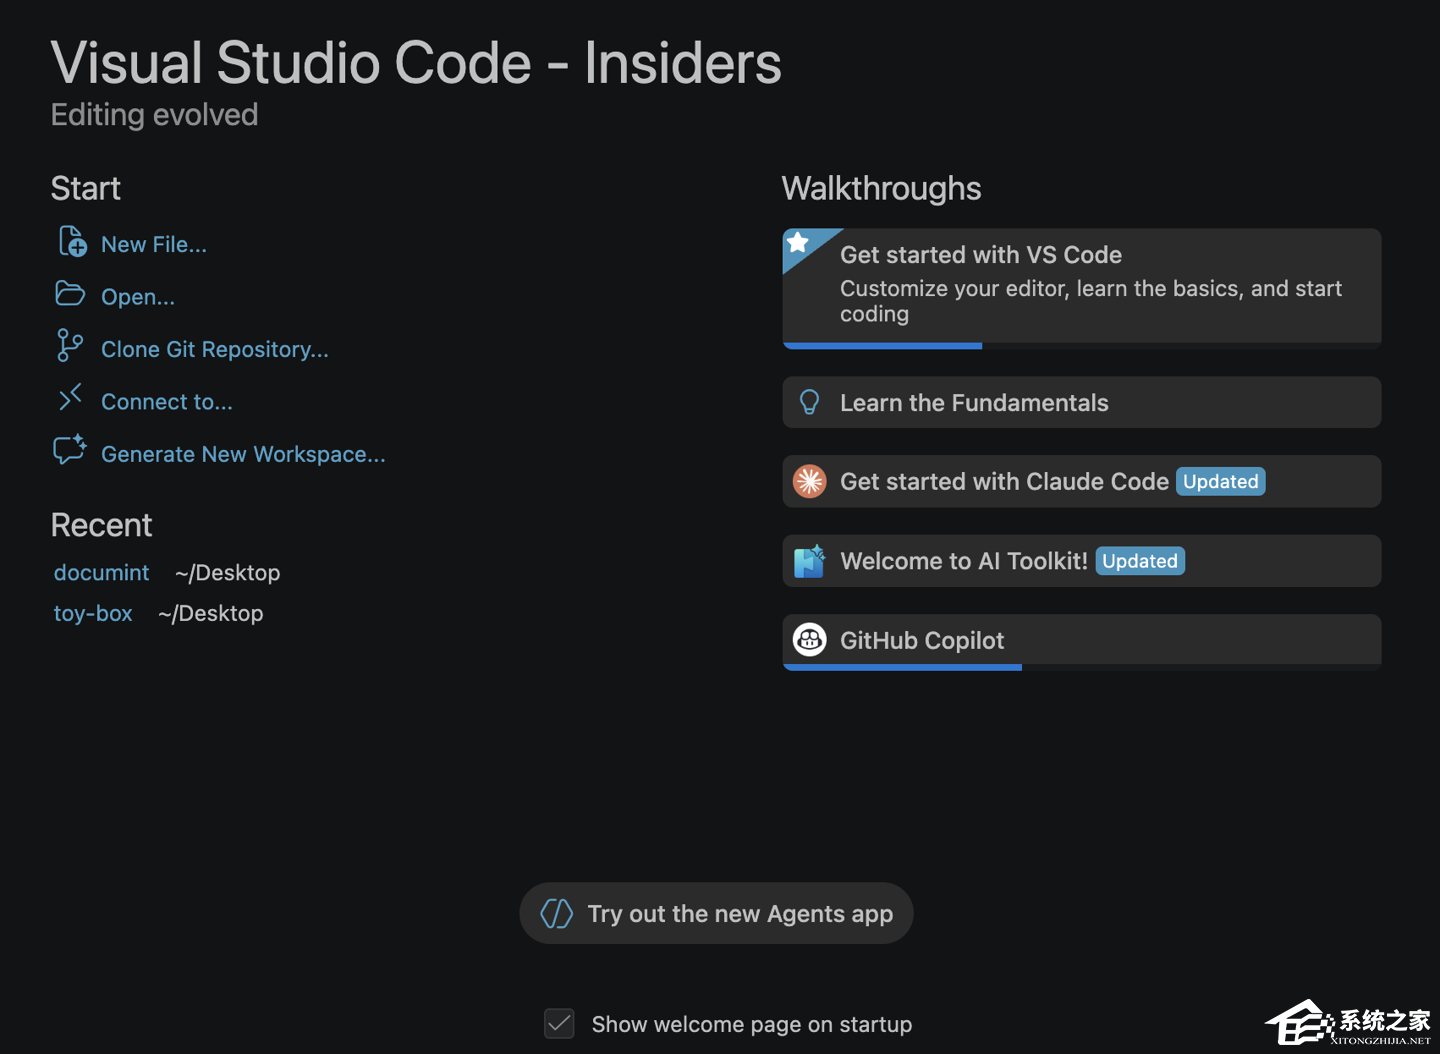Screen dimensions: 1440x1054
Task: Select the Open... link
Action: [138, 297]
